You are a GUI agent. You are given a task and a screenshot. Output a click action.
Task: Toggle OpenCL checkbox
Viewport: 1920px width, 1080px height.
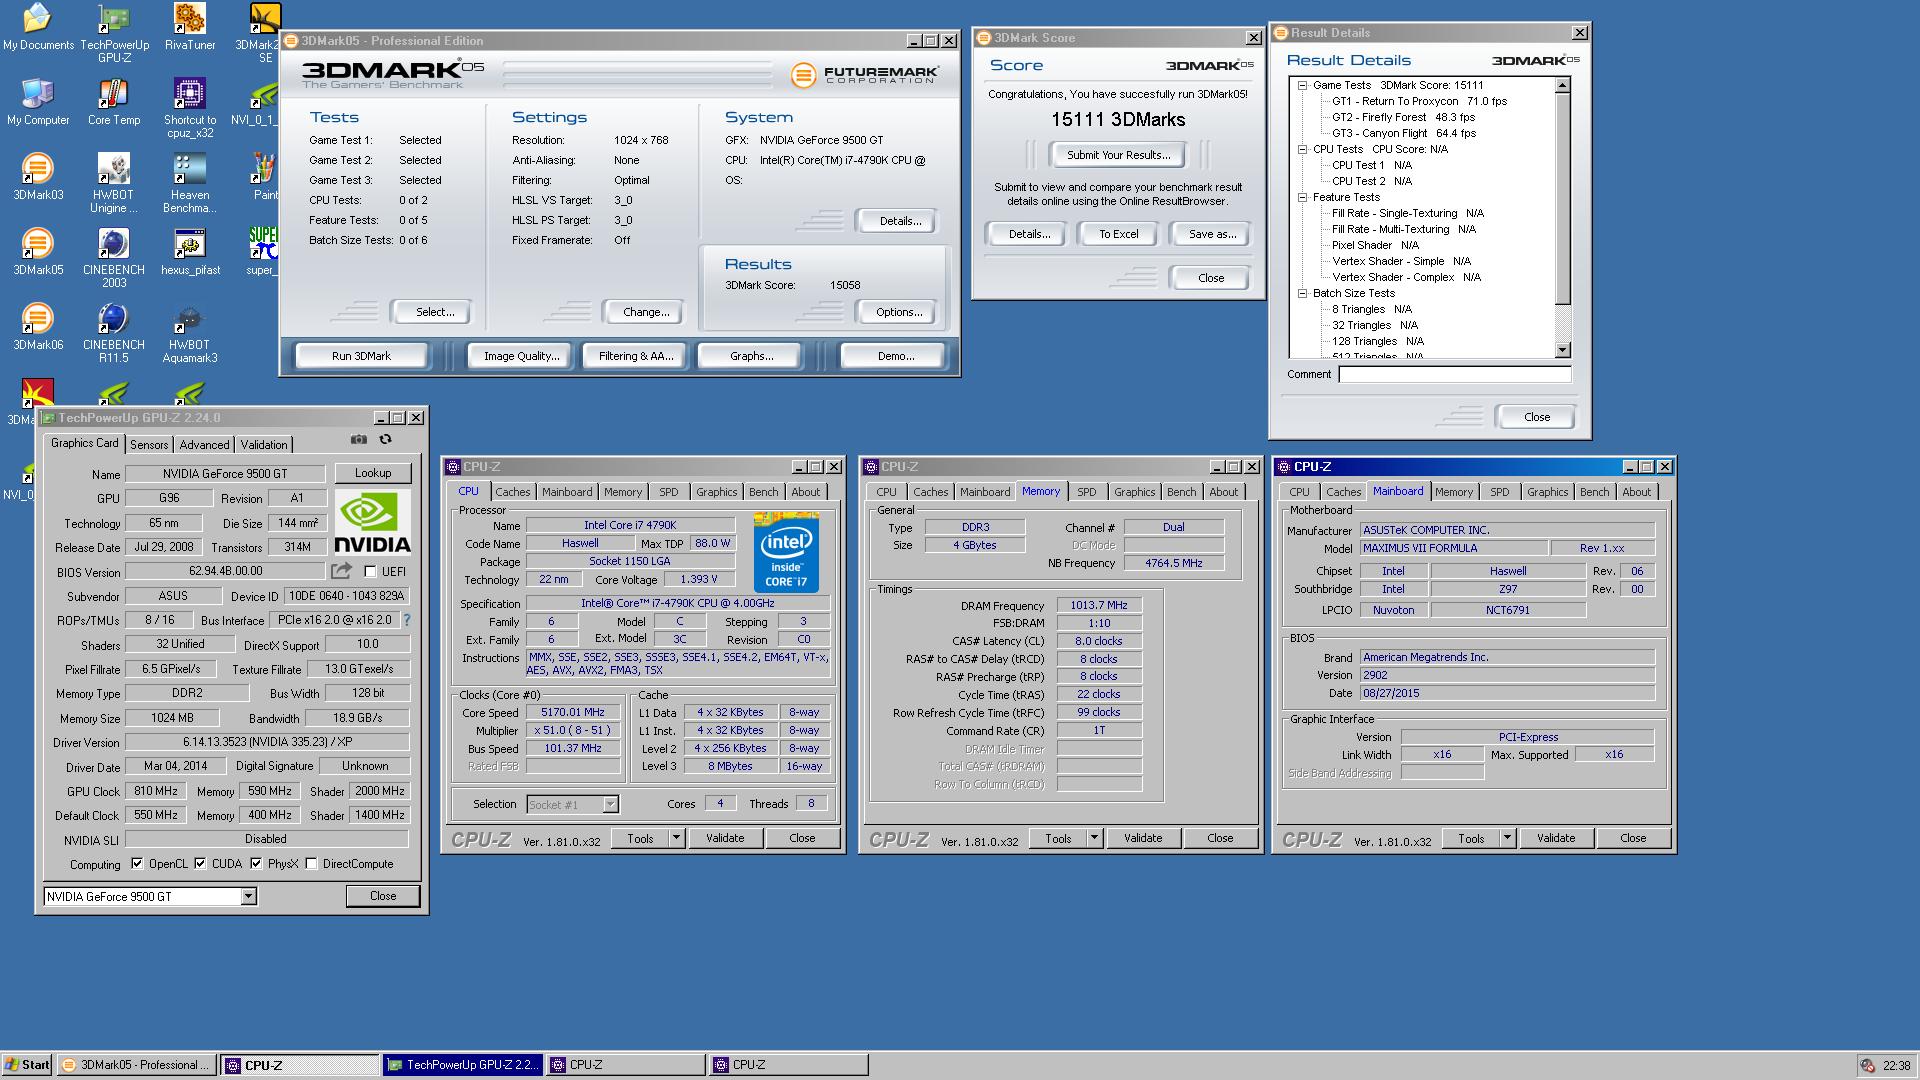136,864
